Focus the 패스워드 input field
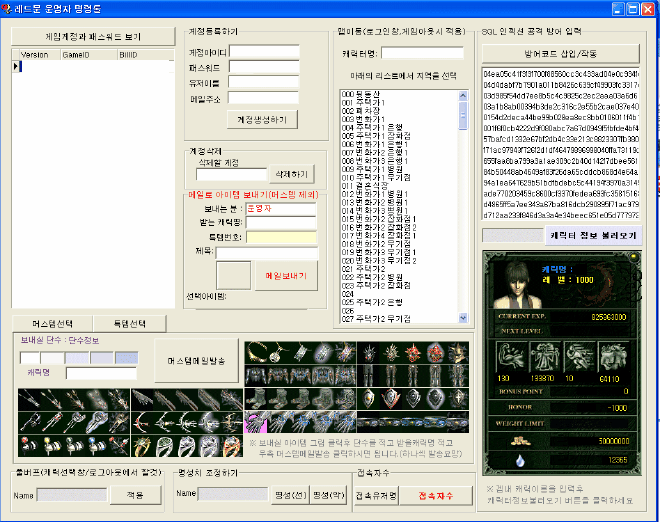The image size is (660, 522). (264, 67)
